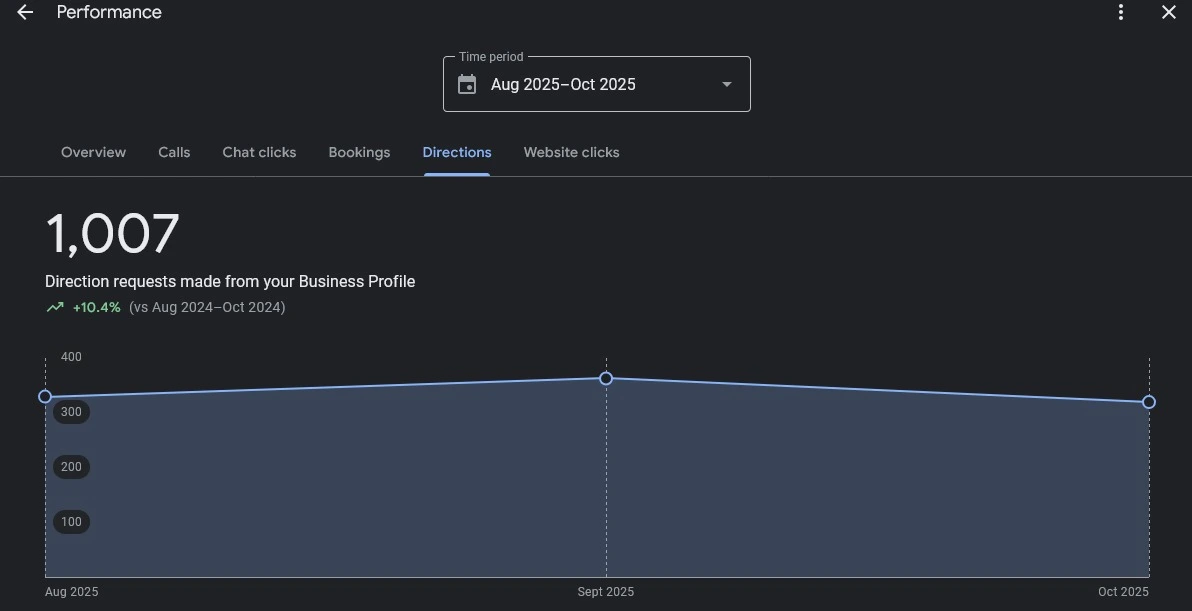
Task: Select the Directions tab
Action: click(x=457, y=153)
